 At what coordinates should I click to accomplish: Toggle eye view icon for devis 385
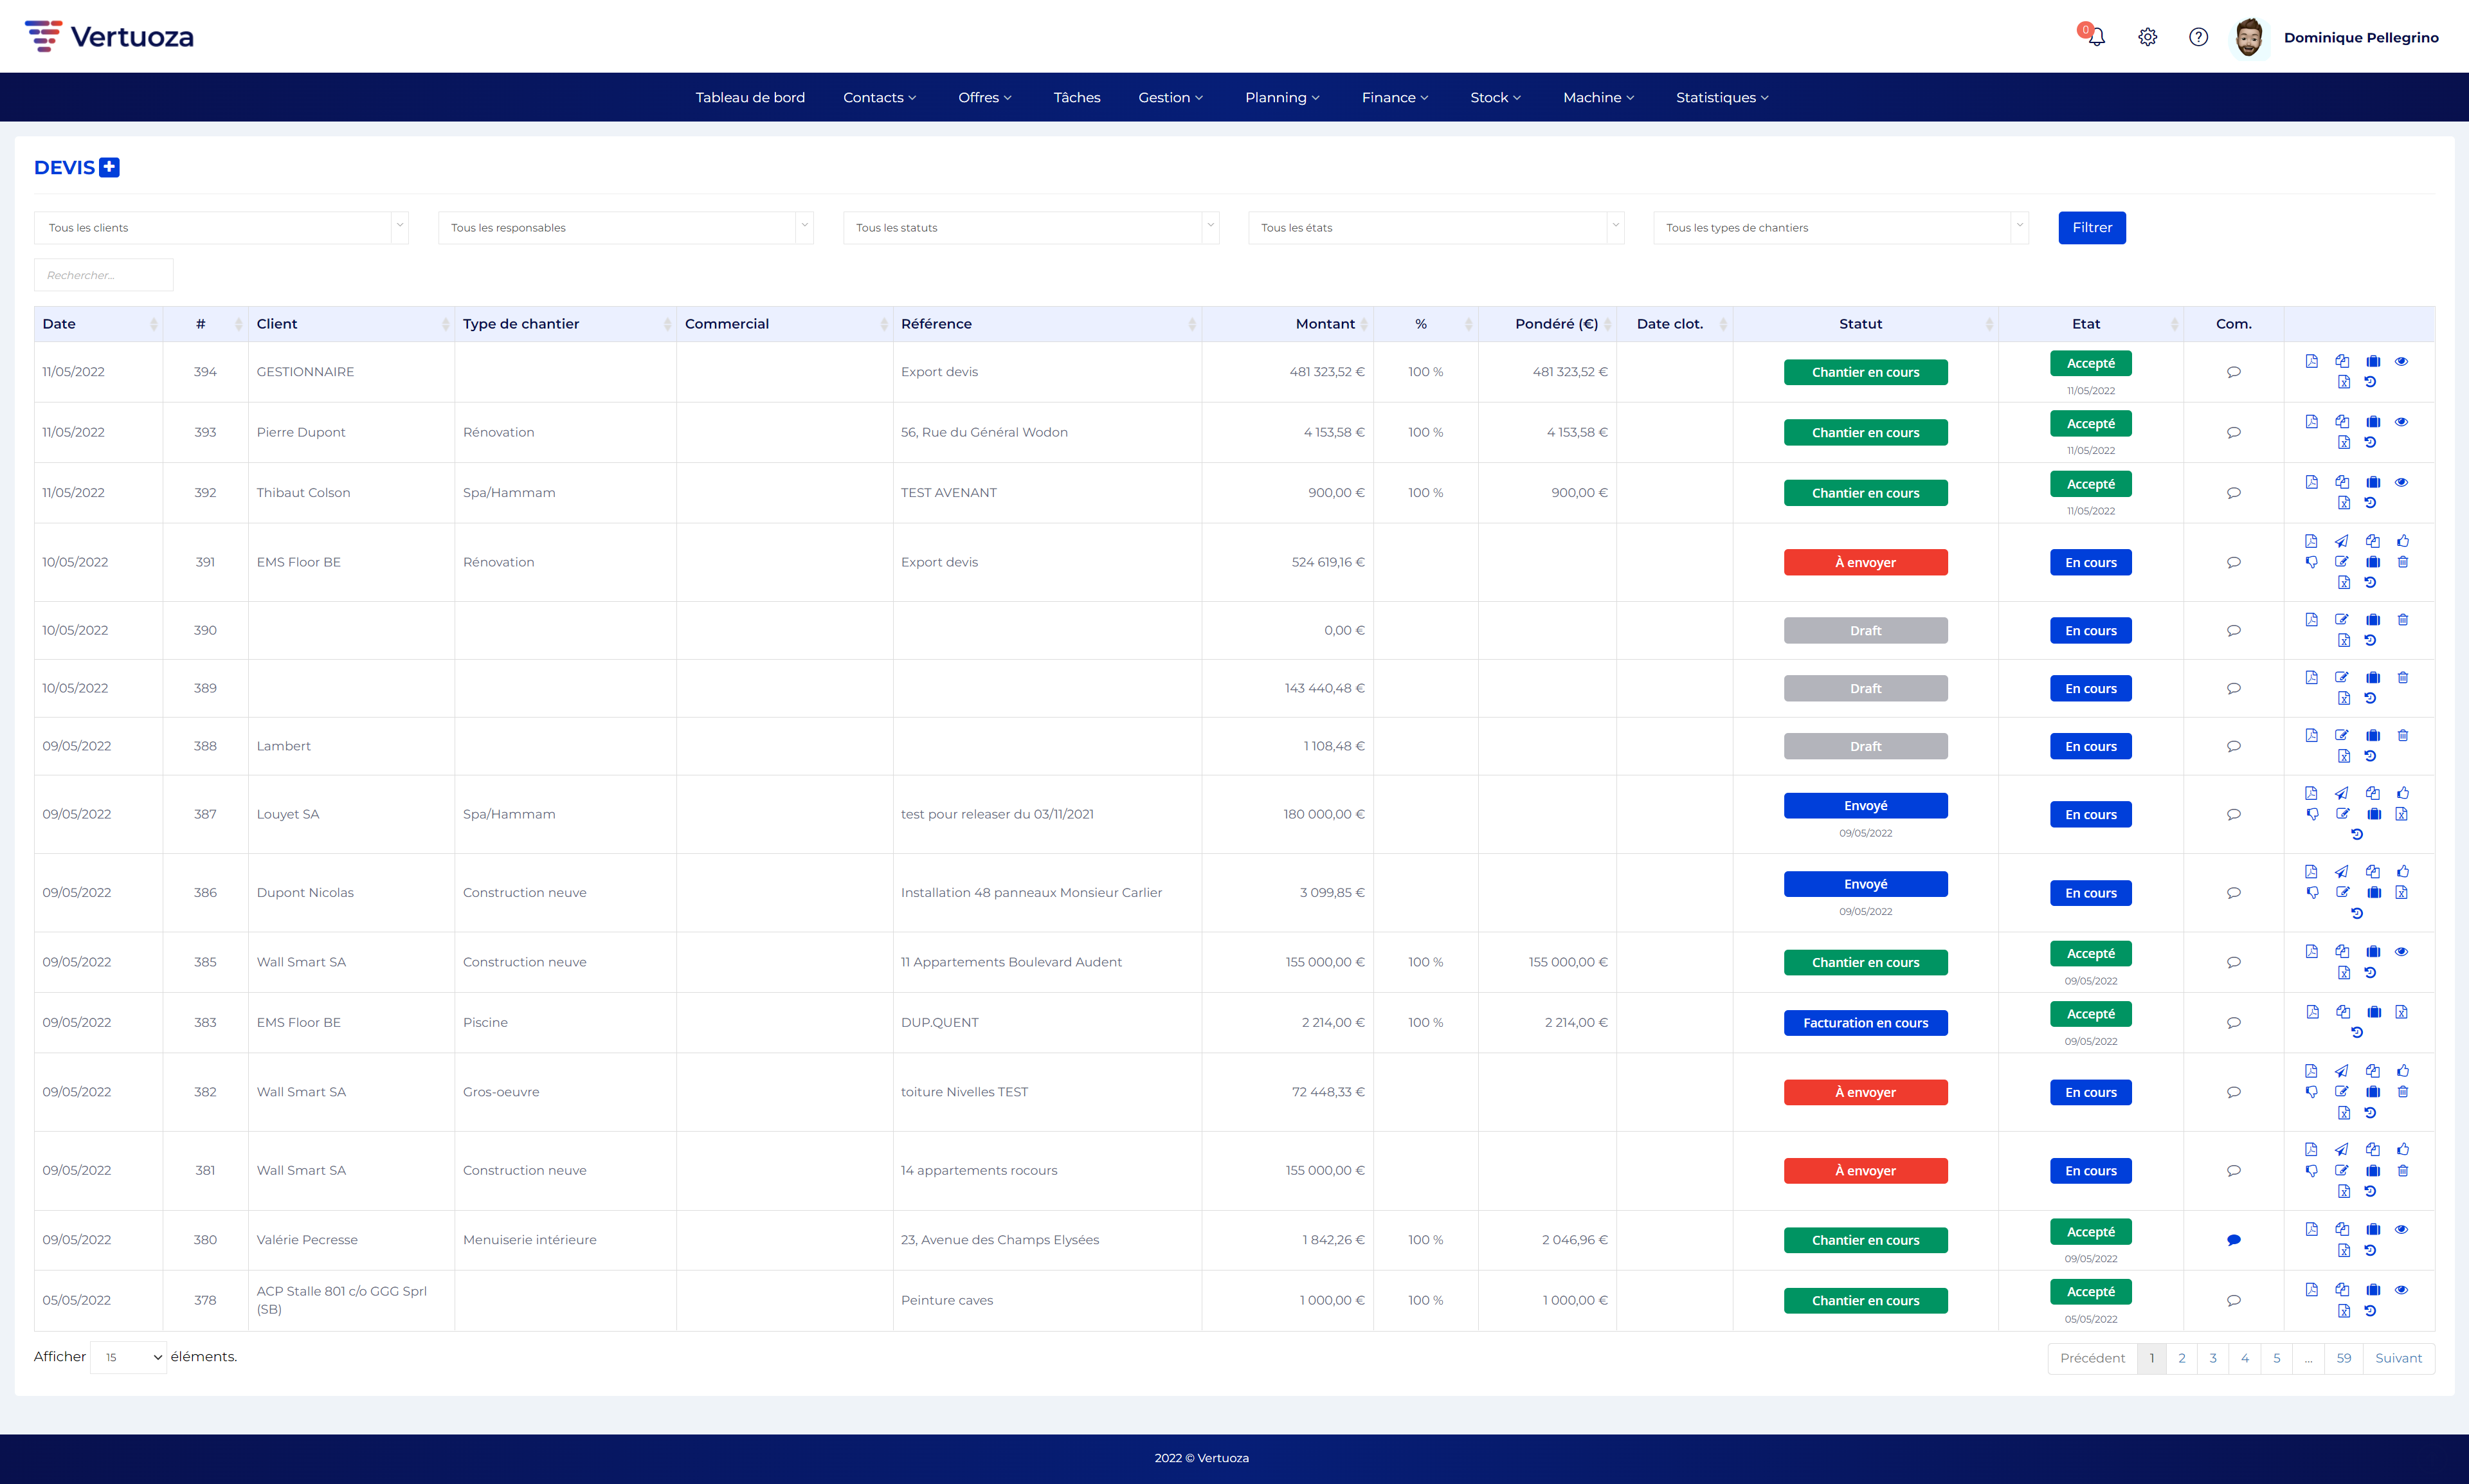click(x=2401, y=951)
